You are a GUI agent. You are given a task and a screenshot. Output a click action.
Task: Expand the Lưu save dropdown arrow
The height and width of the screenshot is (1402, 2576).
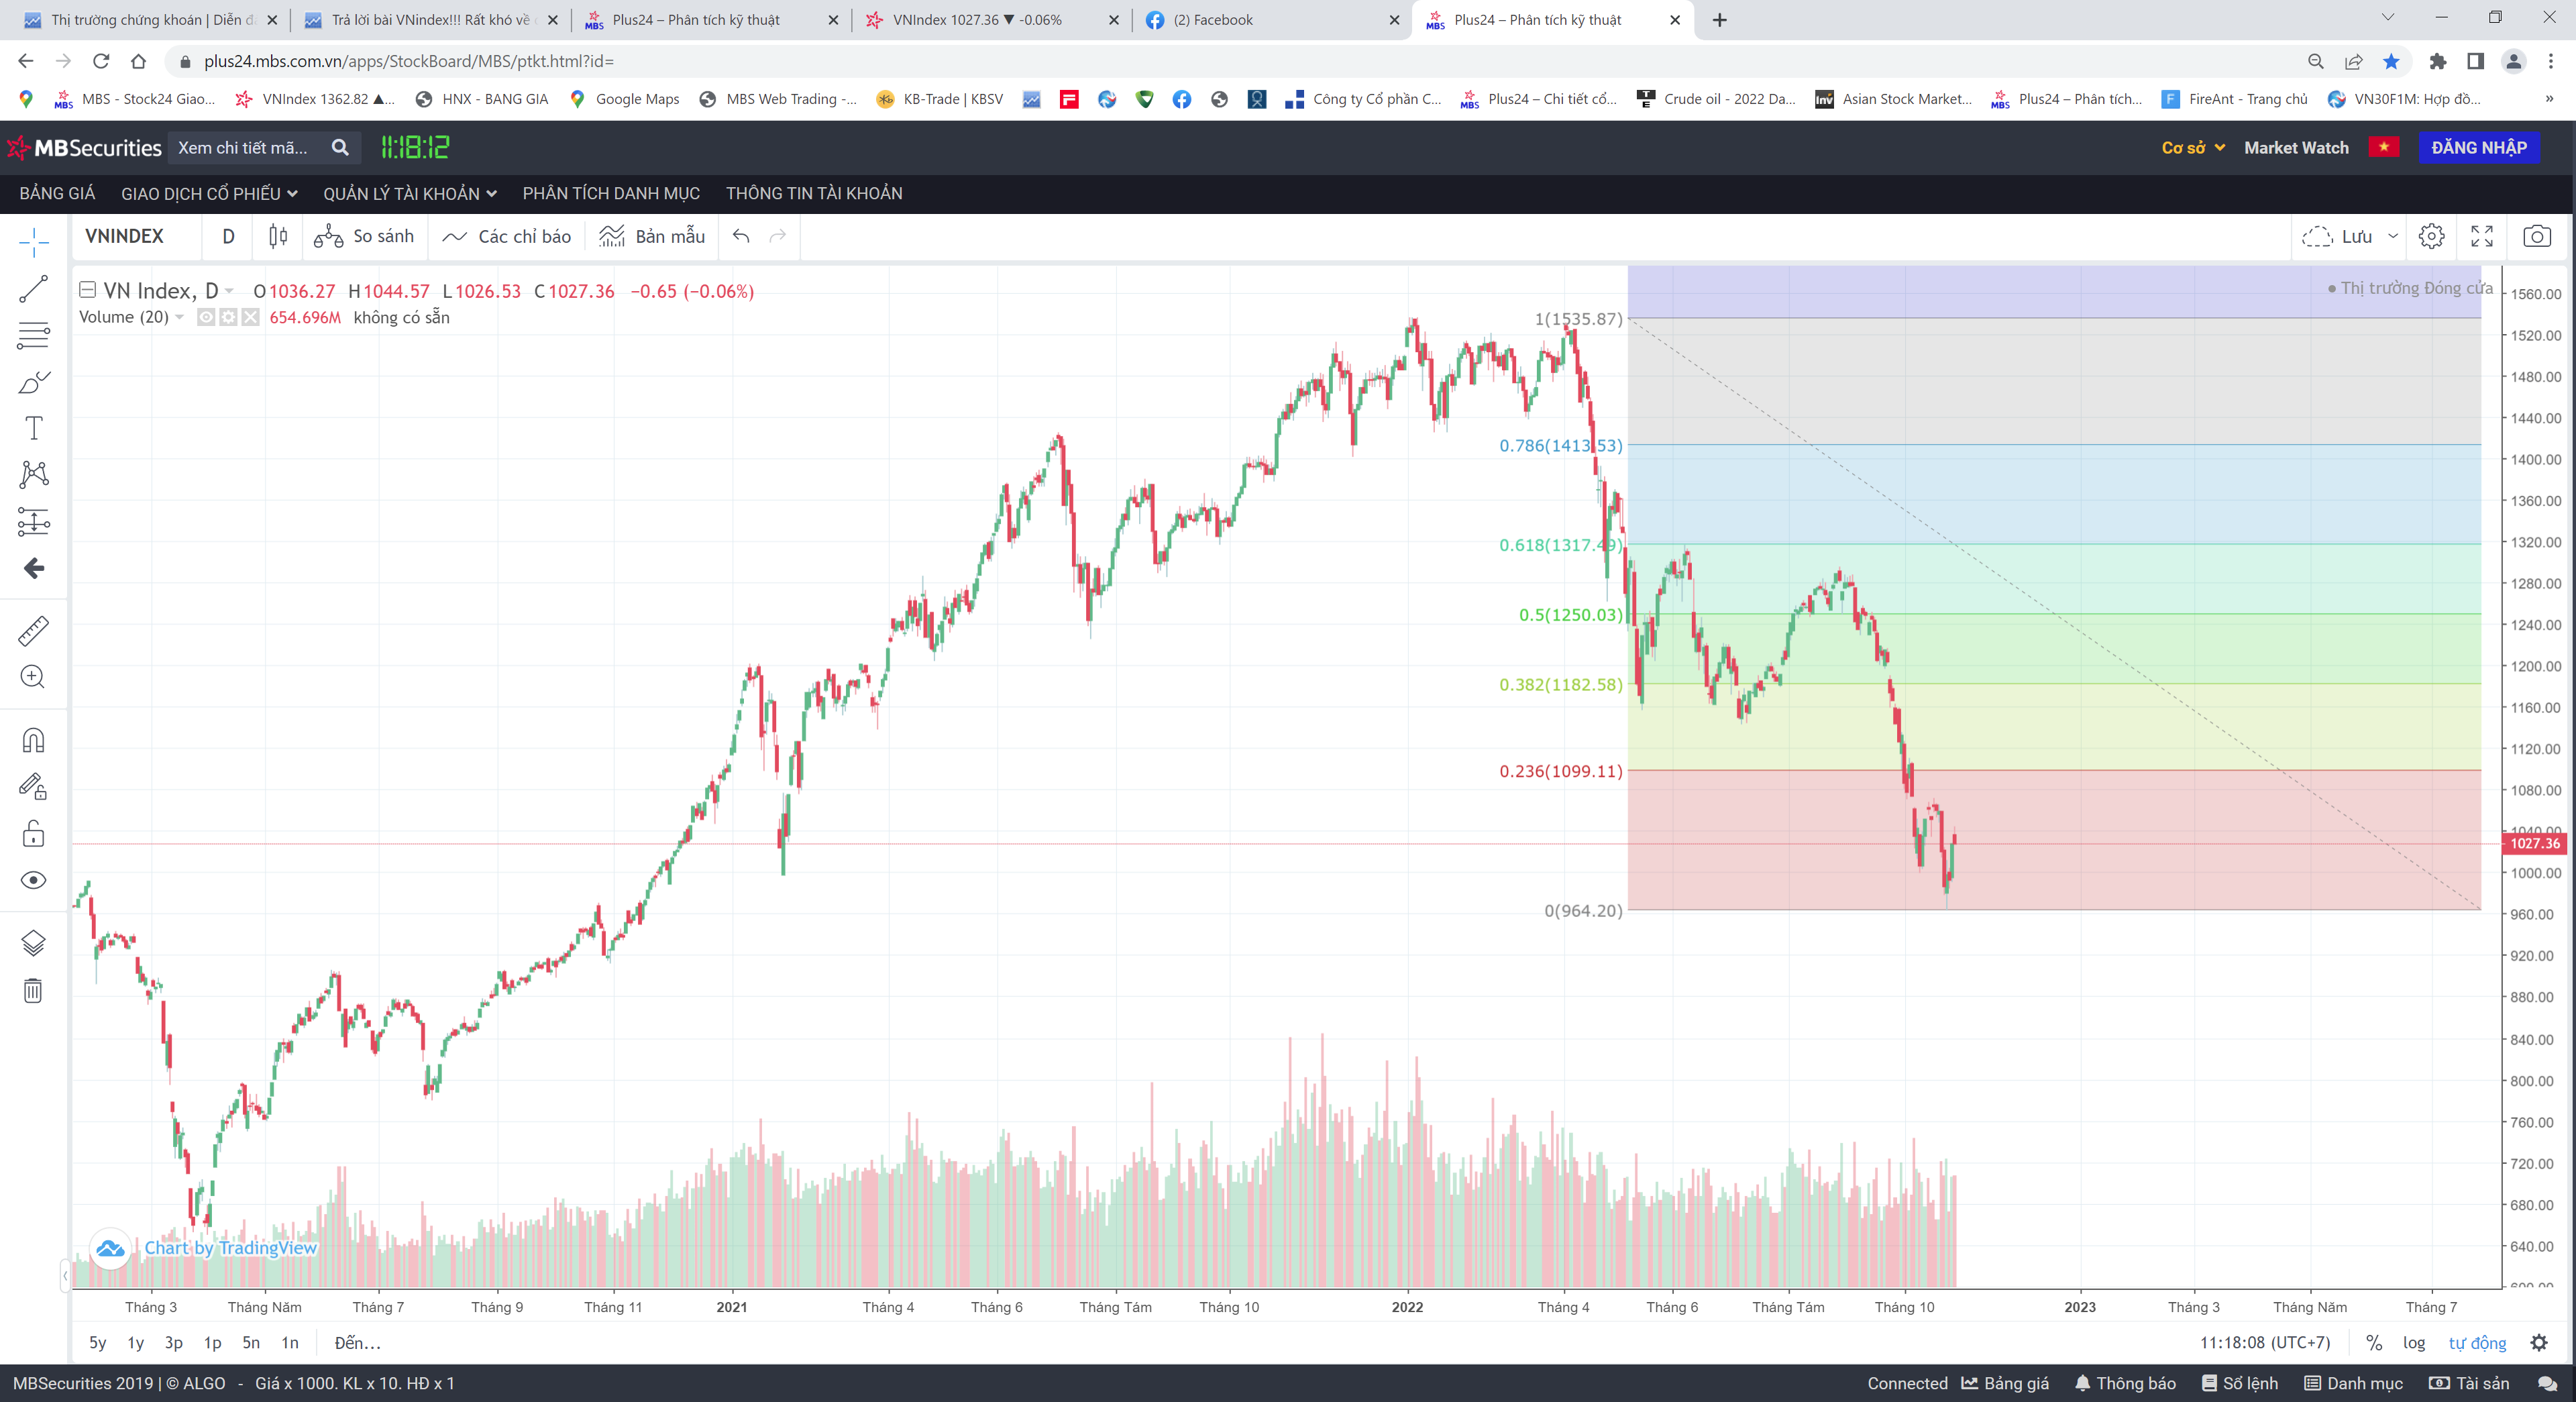(x=2393, y=236)
